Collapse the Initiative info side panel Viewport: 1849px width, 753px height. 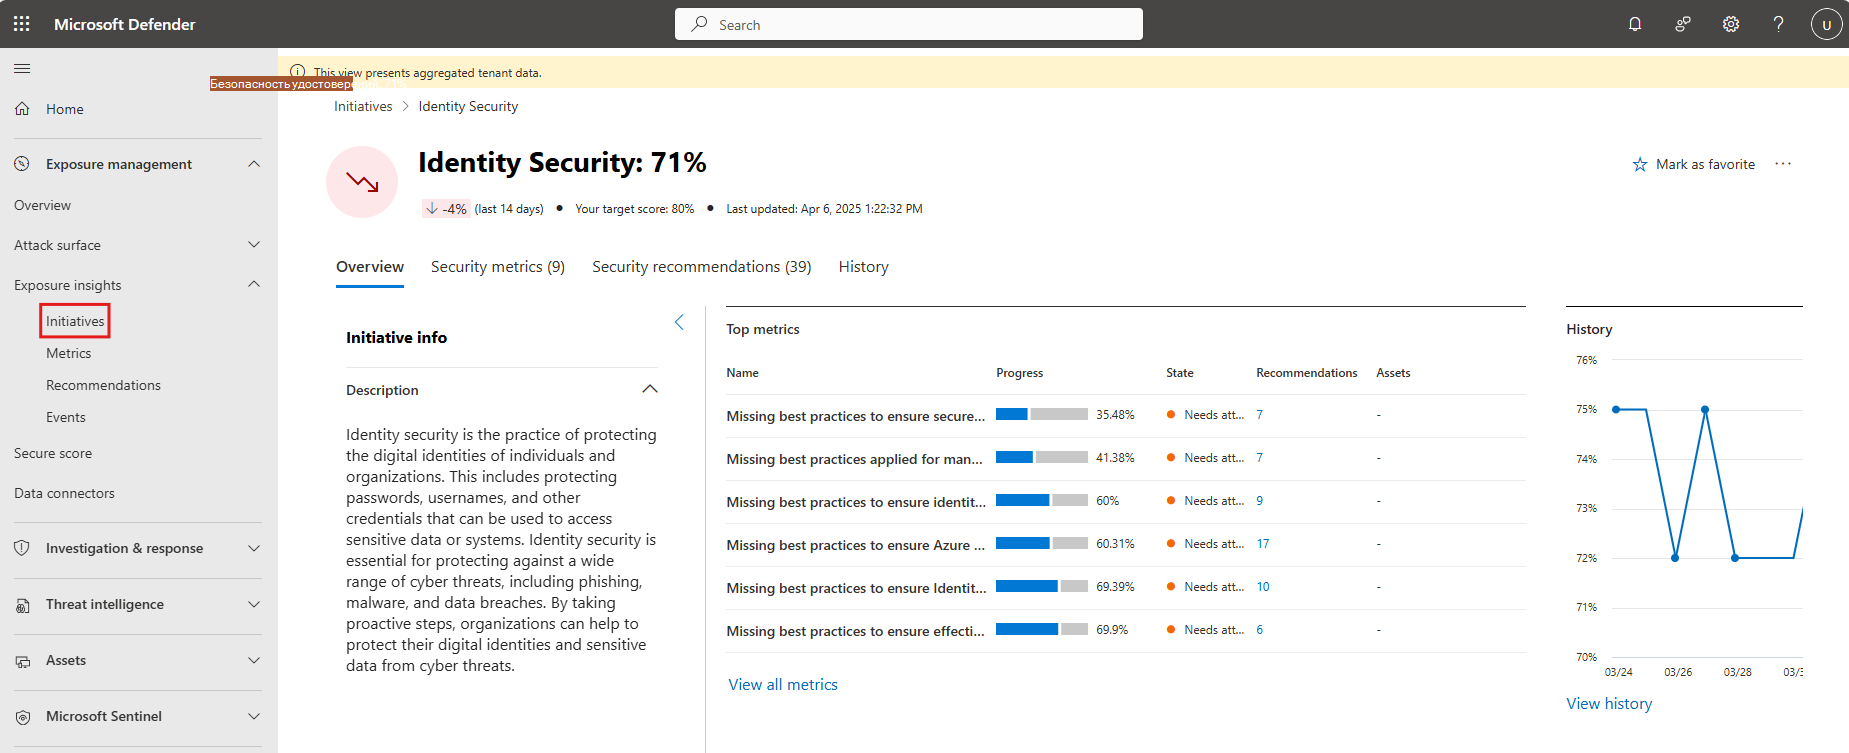pyautogui.click(x=680, y=322)
